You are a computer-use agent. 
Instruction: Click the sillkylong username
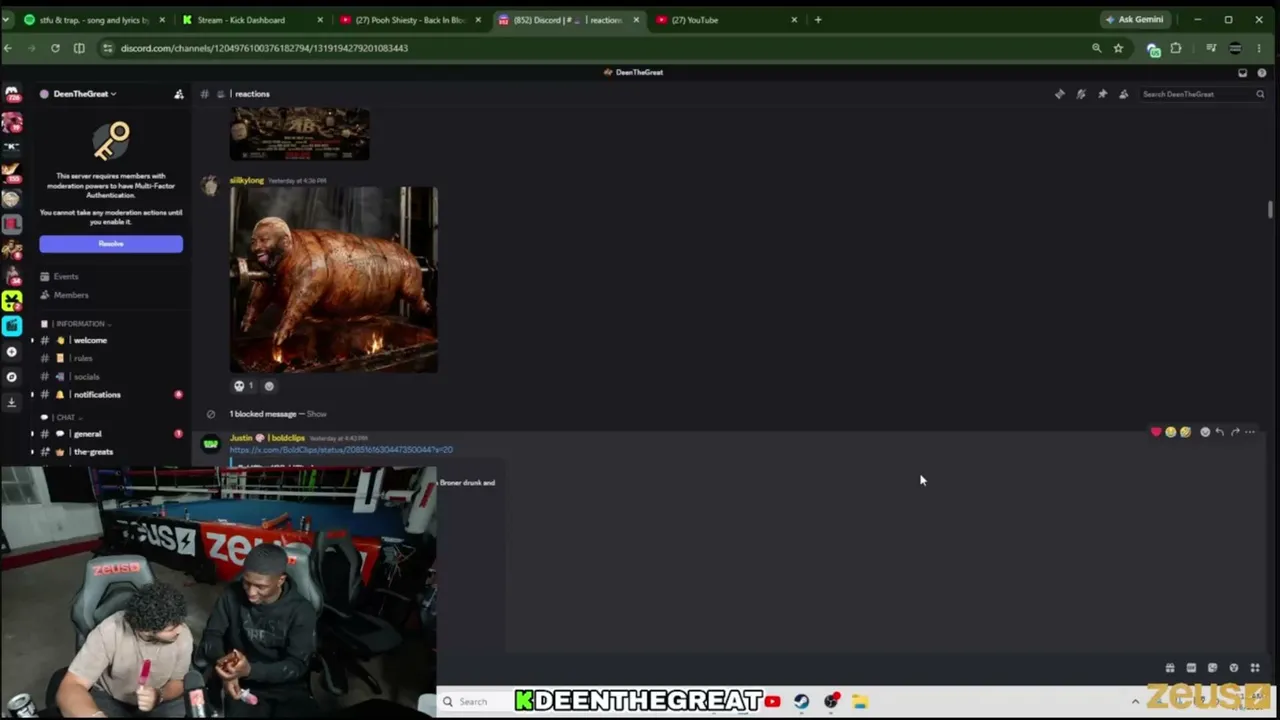[x=247, y=181]
